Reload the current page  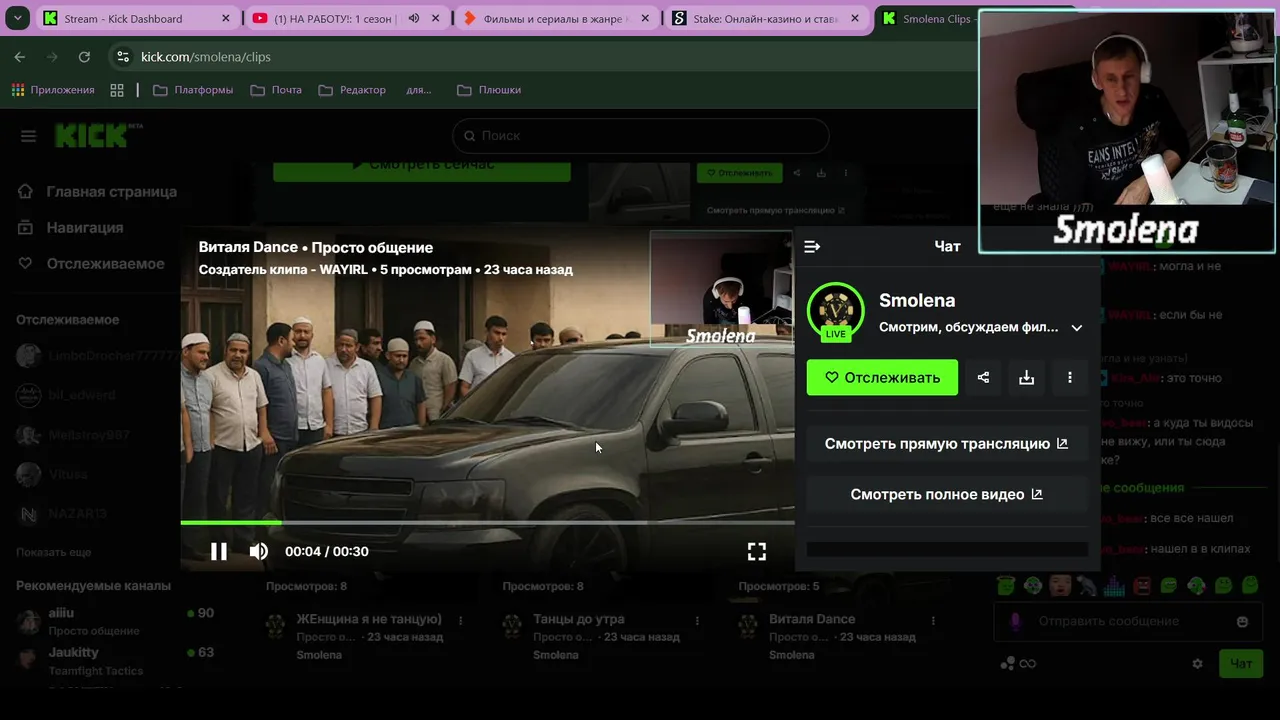(84, 57)
